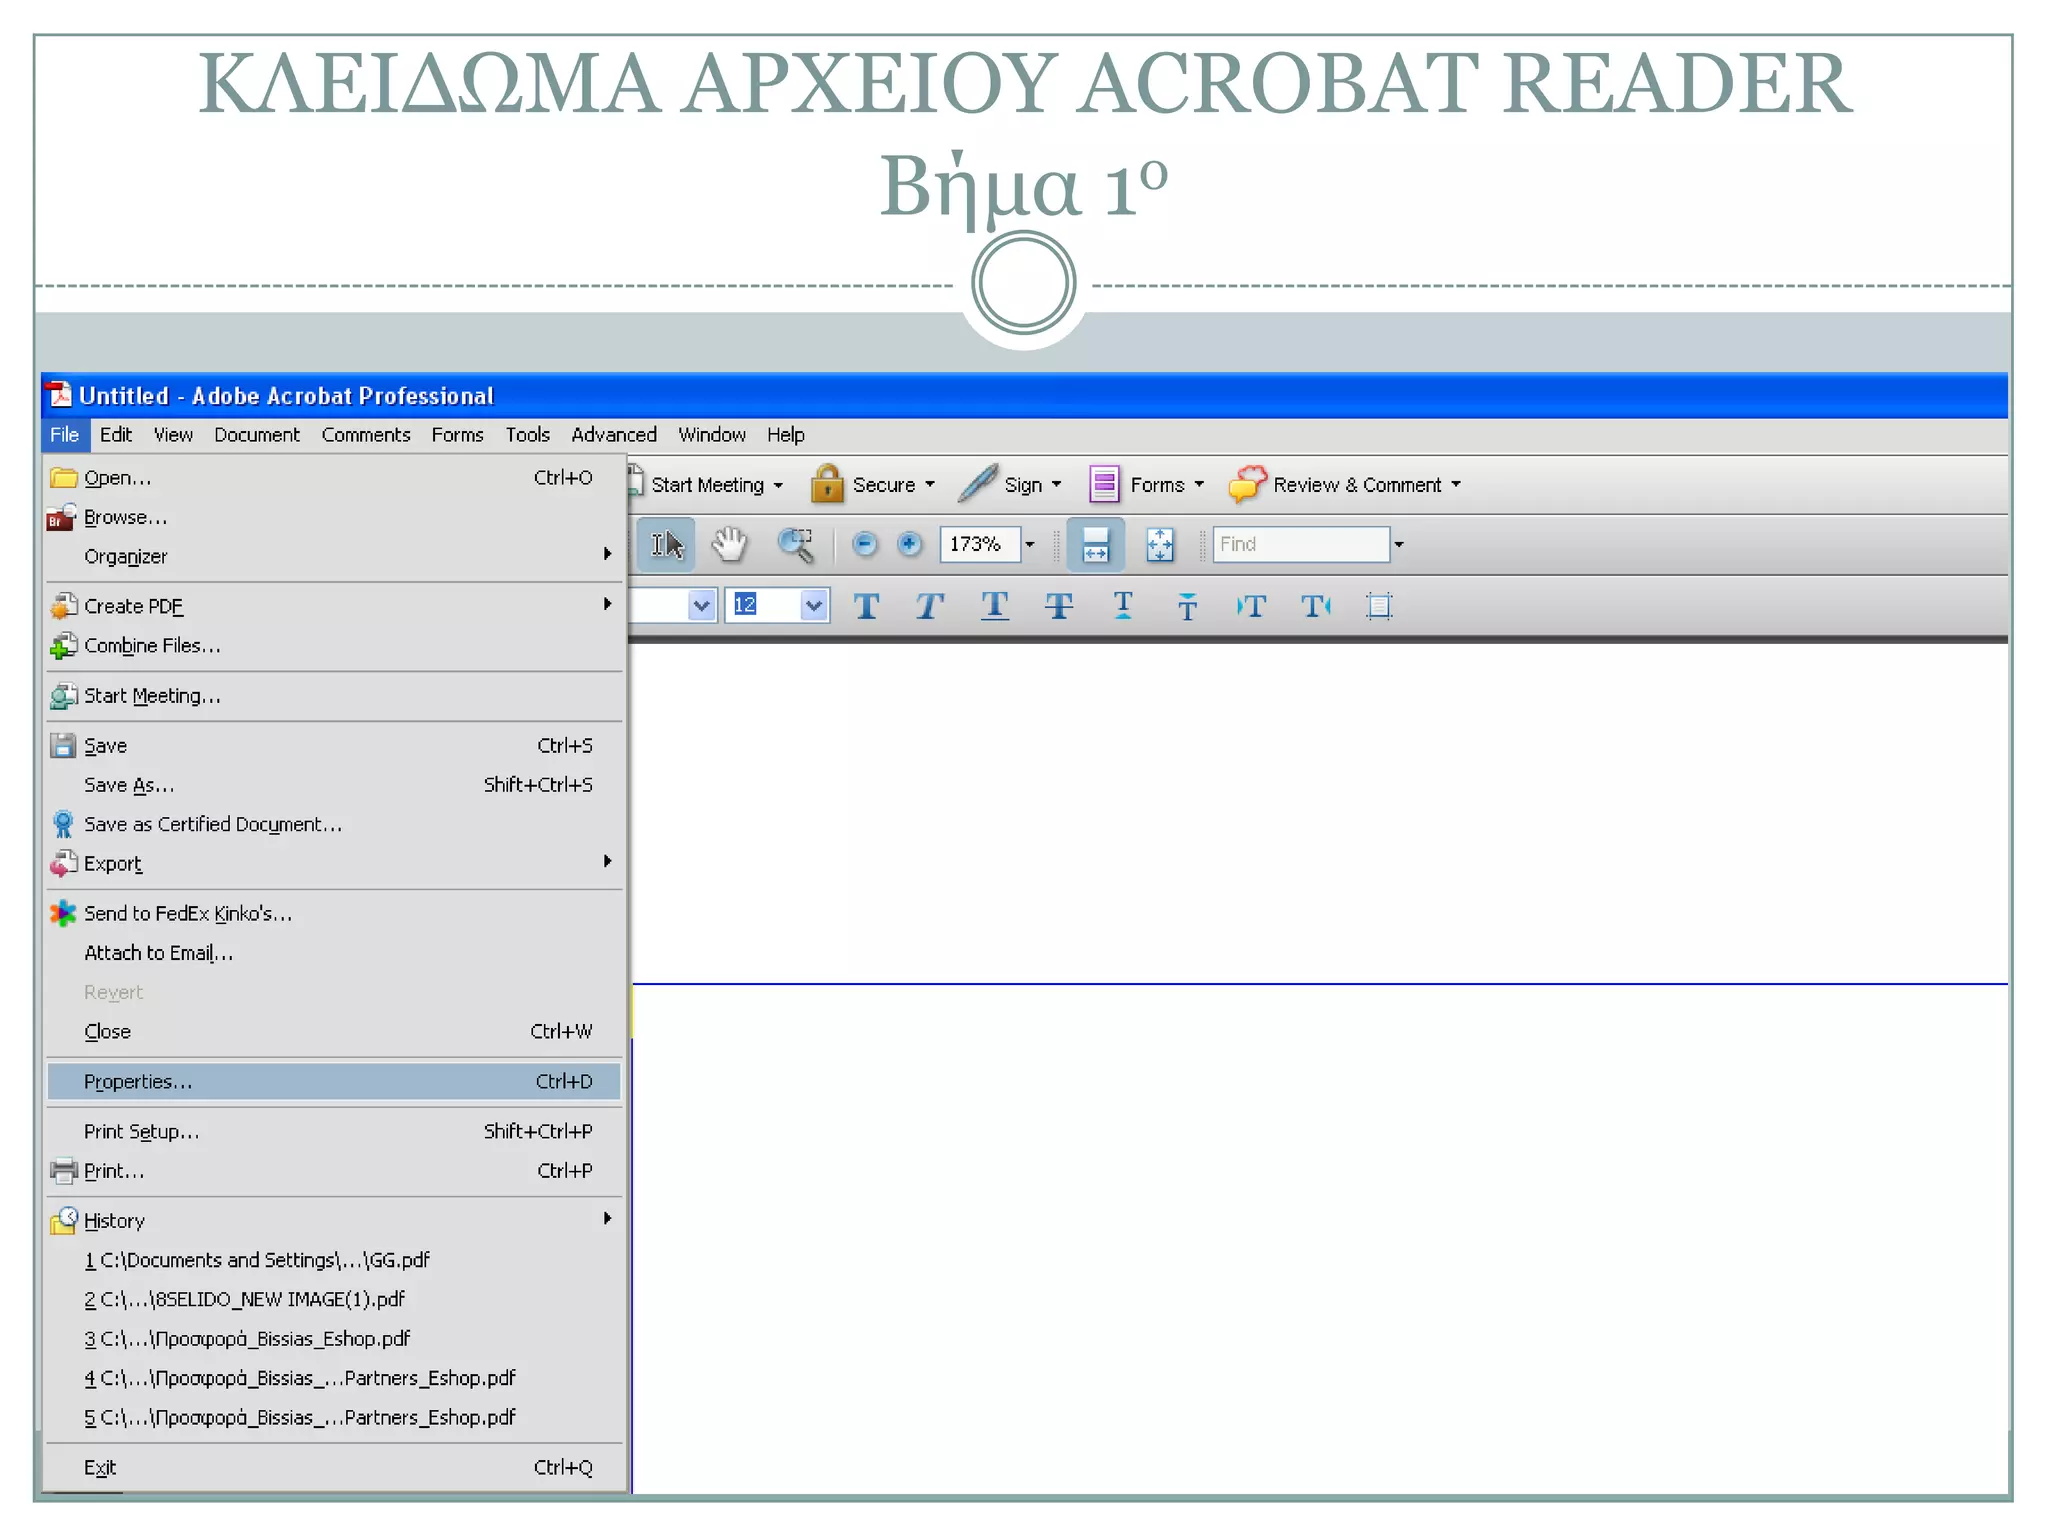Click the increase character spacing icon
The image size is (2048, 1536).
click(1316, 606)
